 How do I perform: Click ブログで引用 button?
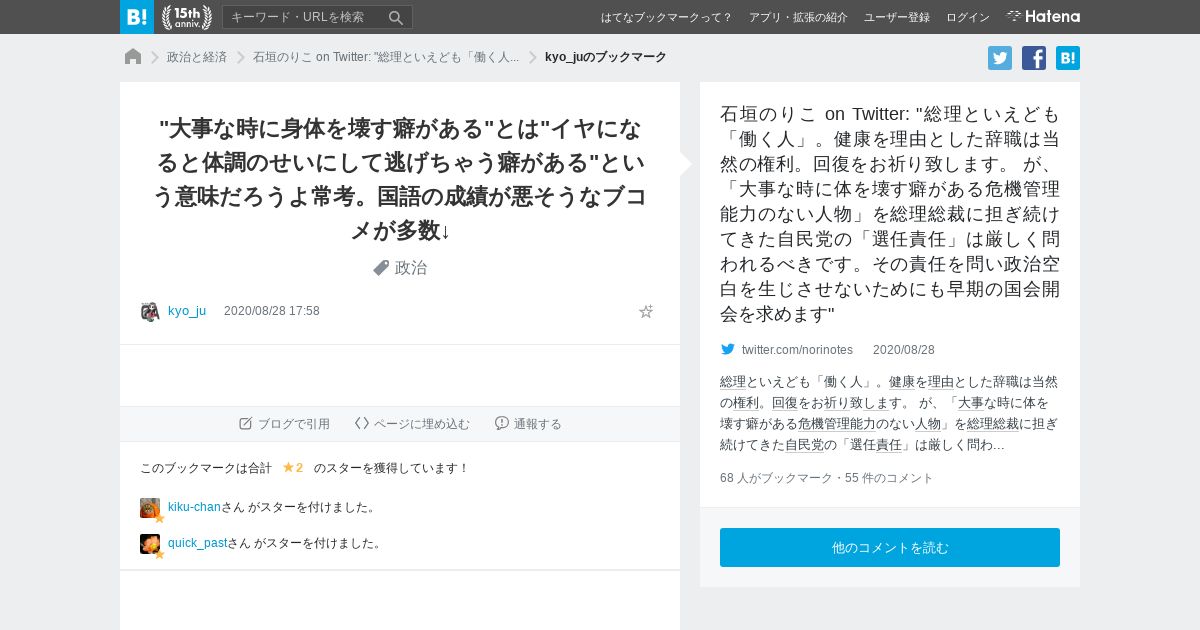click(285, 424)
